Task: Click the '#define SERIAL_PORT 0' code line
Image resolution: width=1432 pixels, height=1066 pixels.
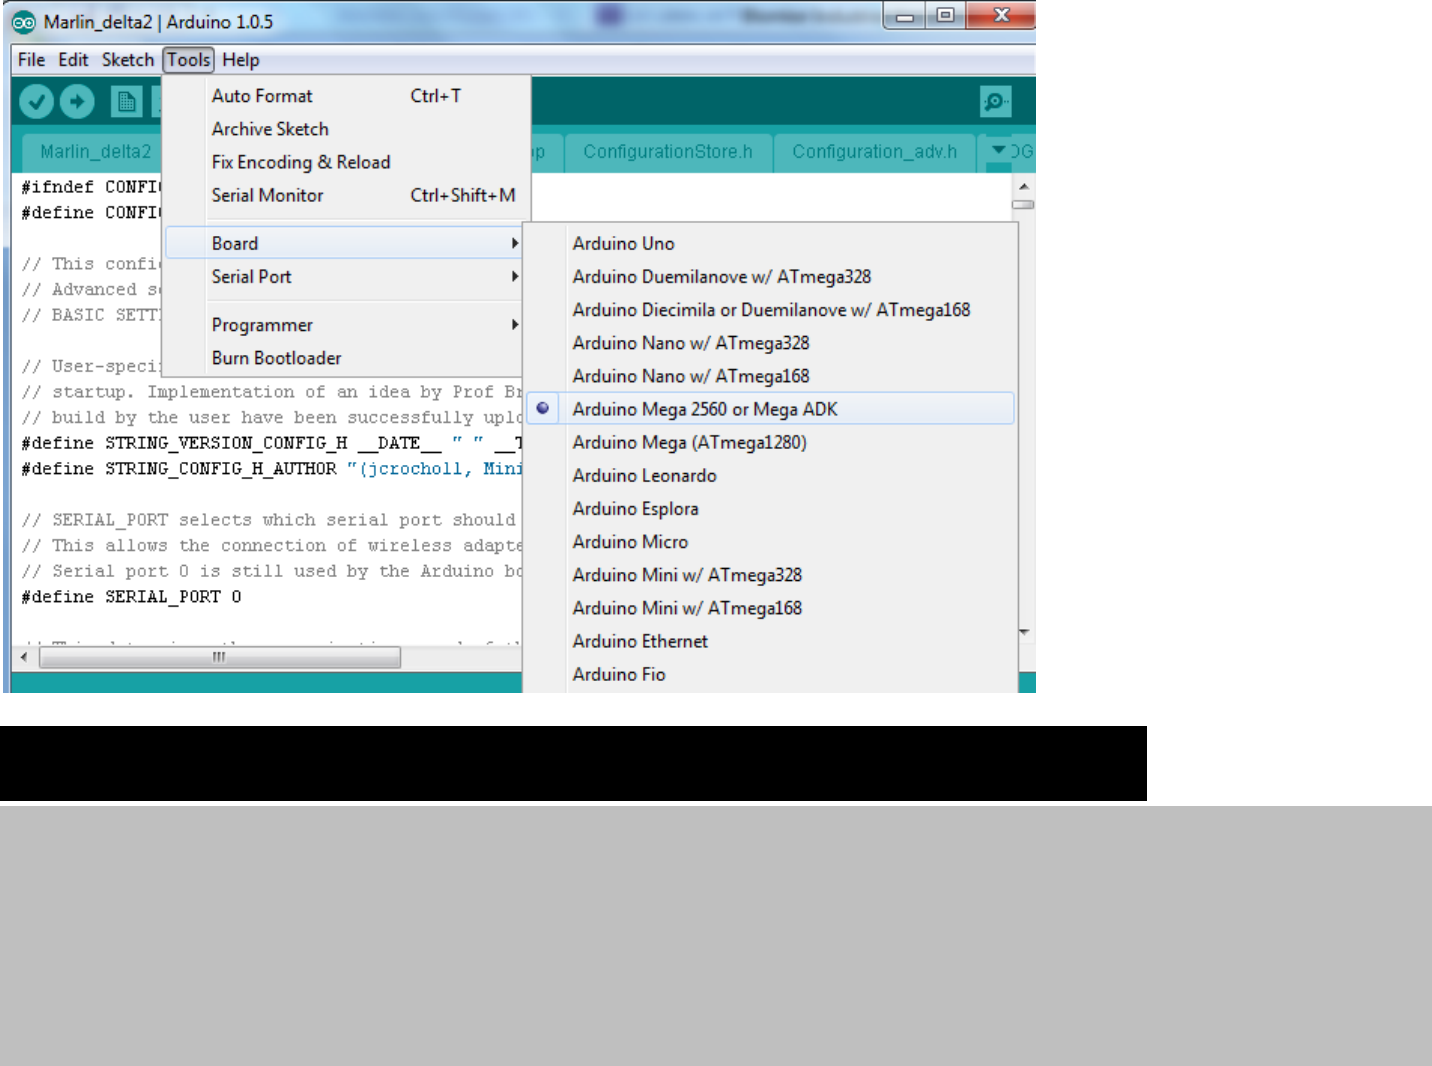Action: coord(131,597)
